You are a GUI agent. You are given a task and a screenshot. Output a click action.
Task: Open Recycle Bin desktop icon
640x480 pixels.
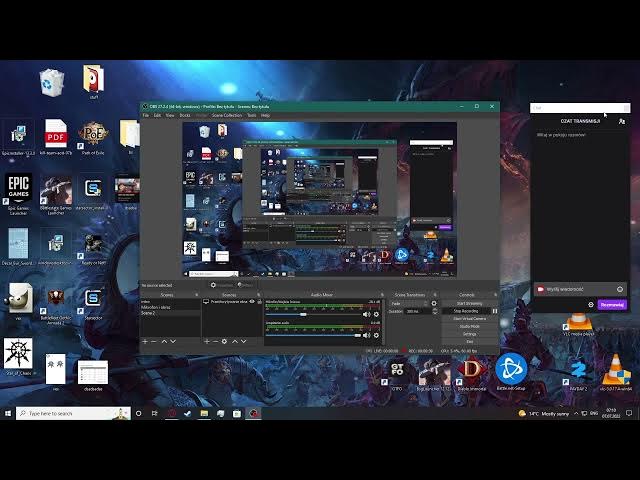tap(51, 83)
